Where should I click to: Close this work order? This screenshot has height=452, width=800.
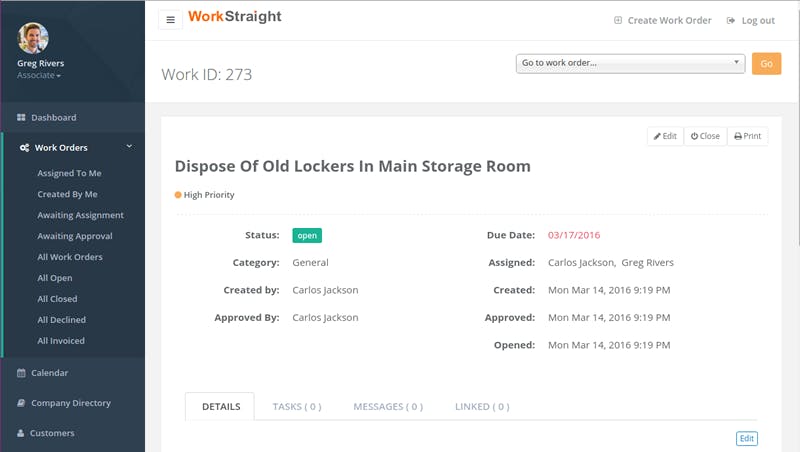click(705, 136)
